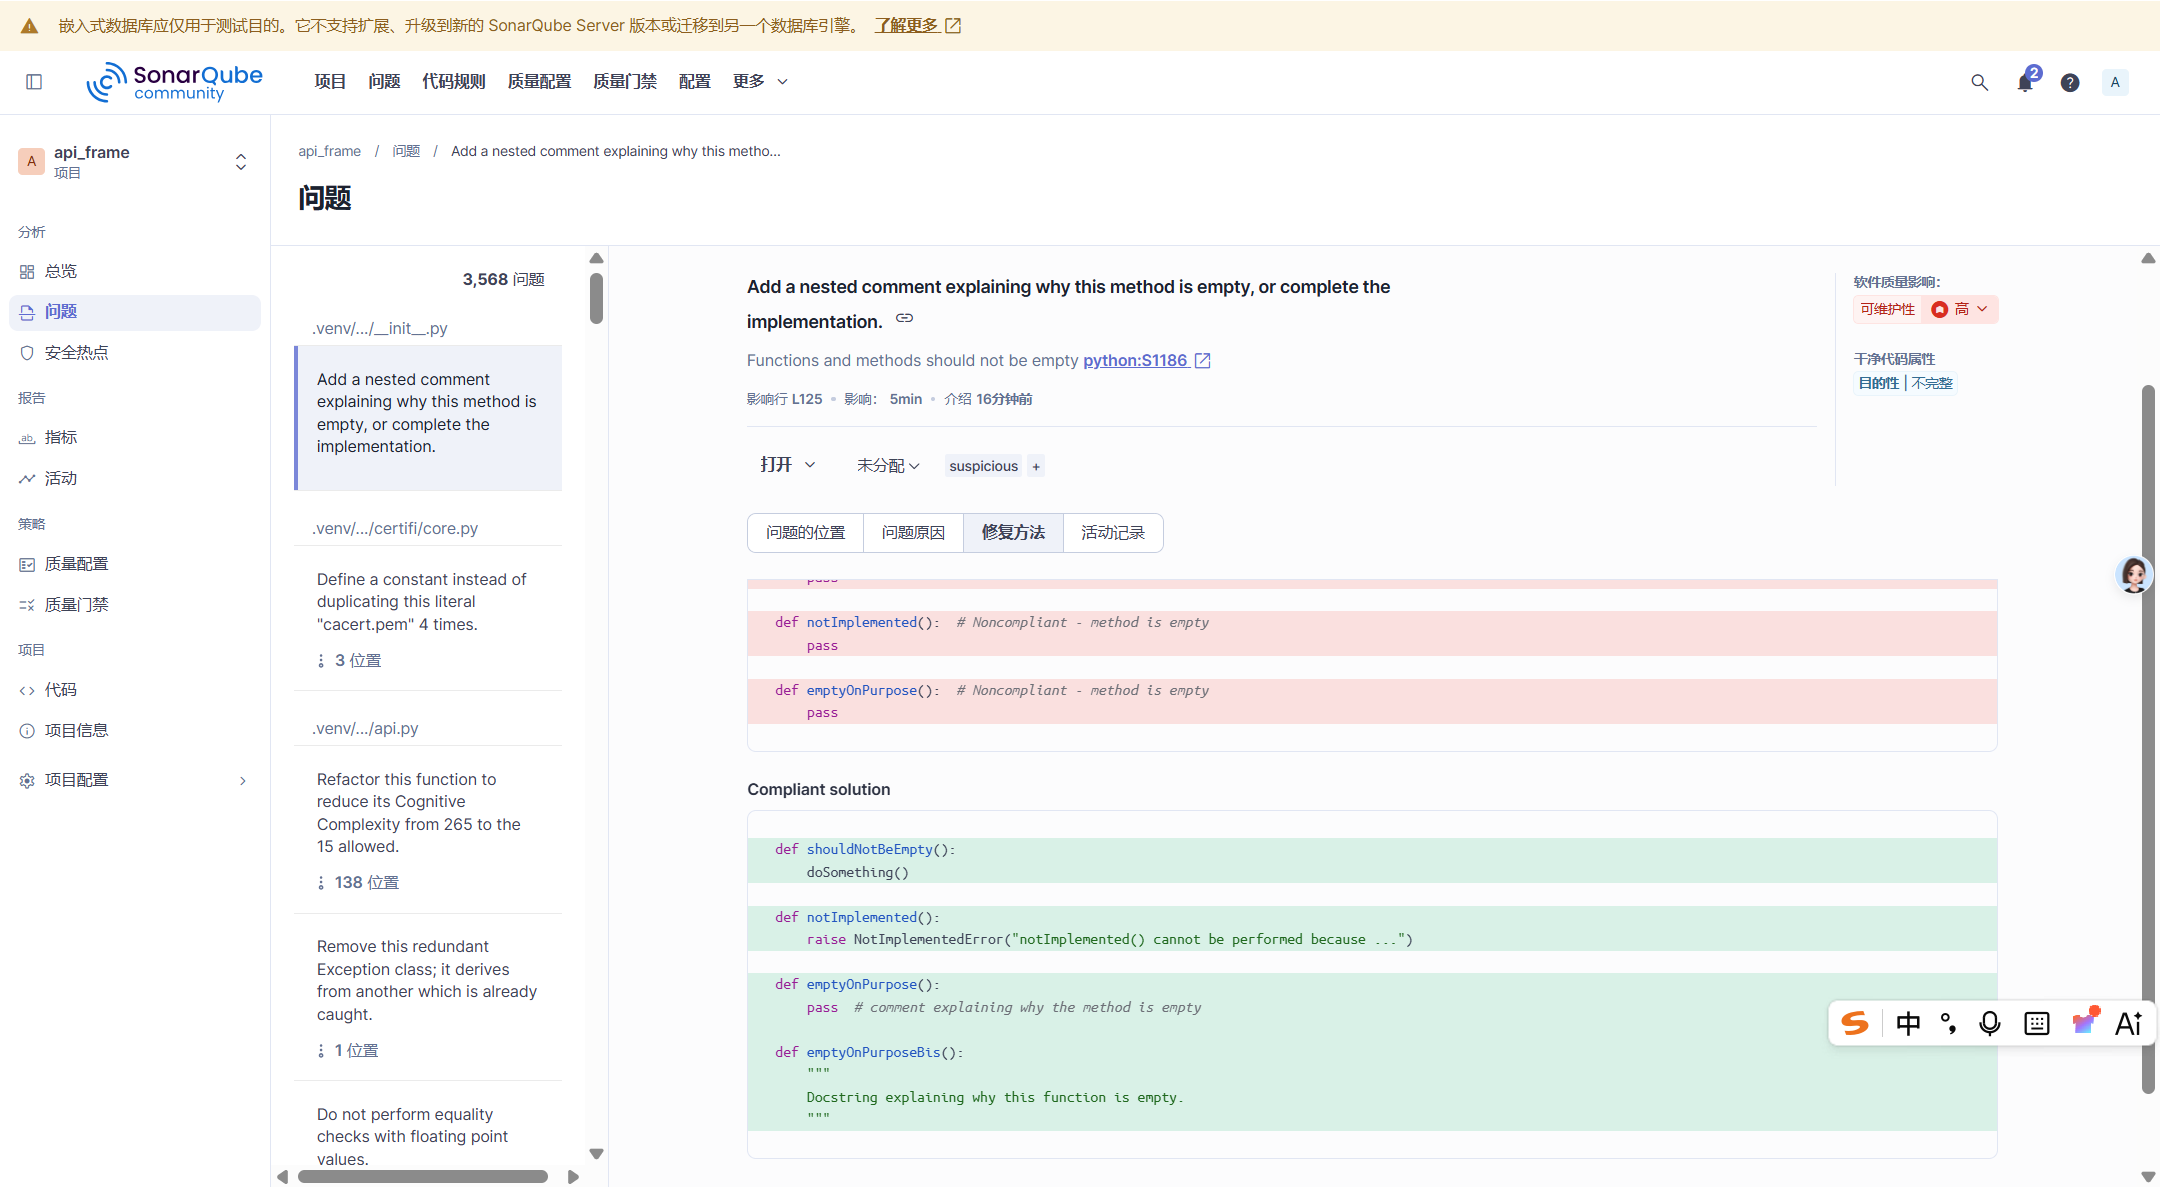Open the 打开 status dropdown

click(787, 465)
